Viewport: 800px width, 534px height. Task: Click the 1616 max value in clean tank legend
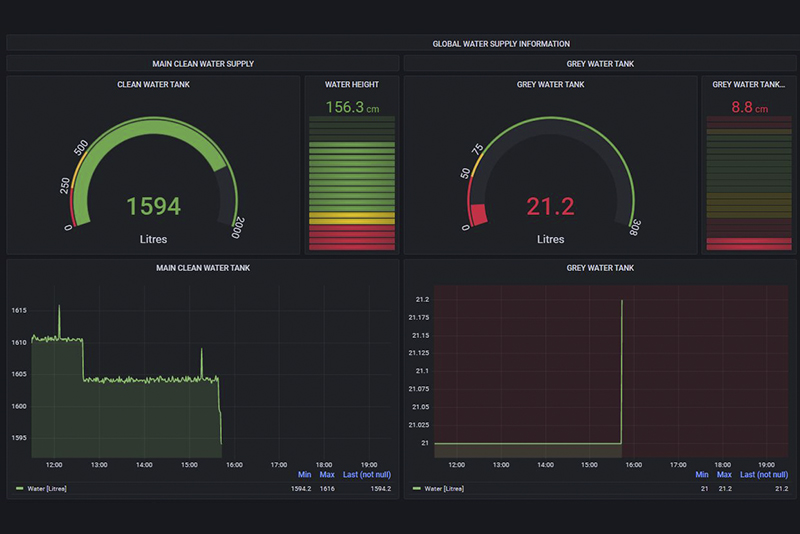click(x=327, y=489)
